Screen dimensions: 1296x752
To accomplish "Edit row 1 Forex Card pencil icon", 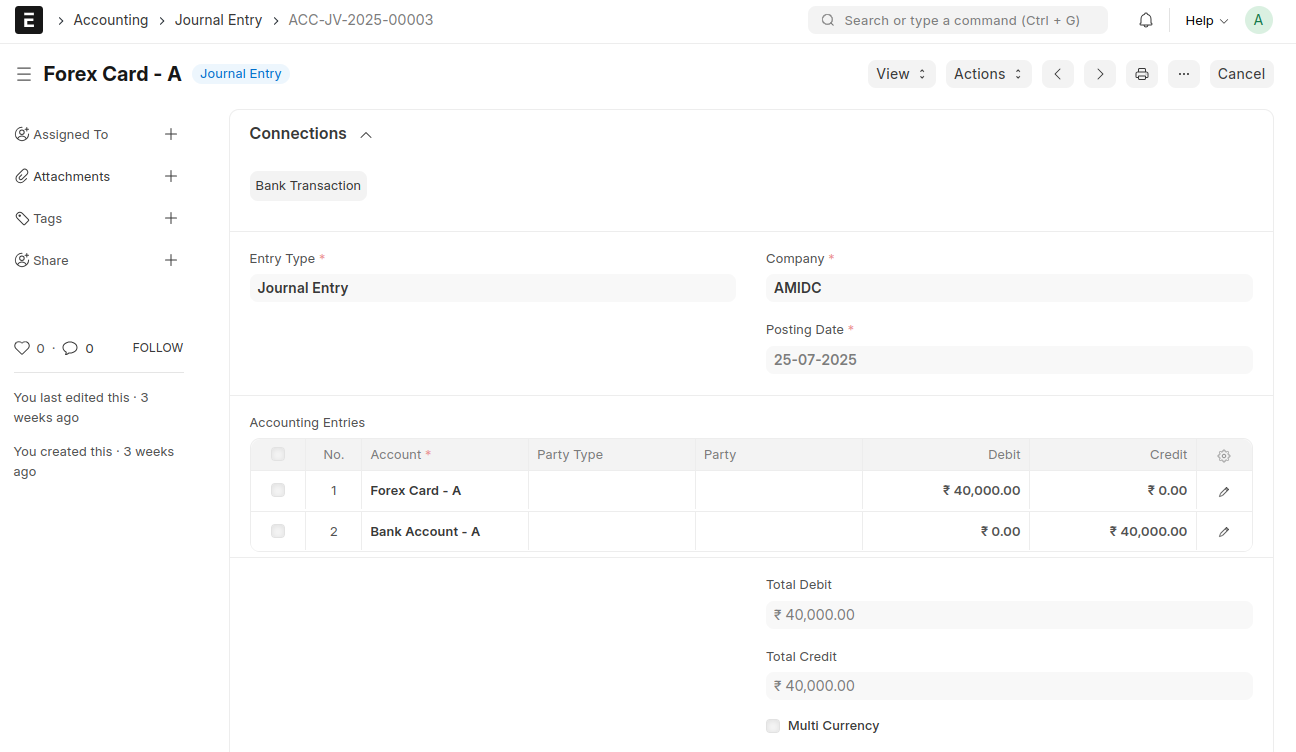I will [x=1224, y=491].
